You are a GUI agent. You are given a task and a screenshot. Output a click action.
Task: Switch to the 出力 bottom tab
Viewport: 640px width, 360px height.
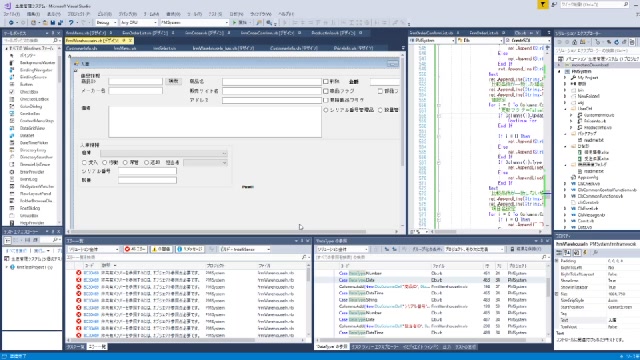pyautogui.click(x=447, y=347)
